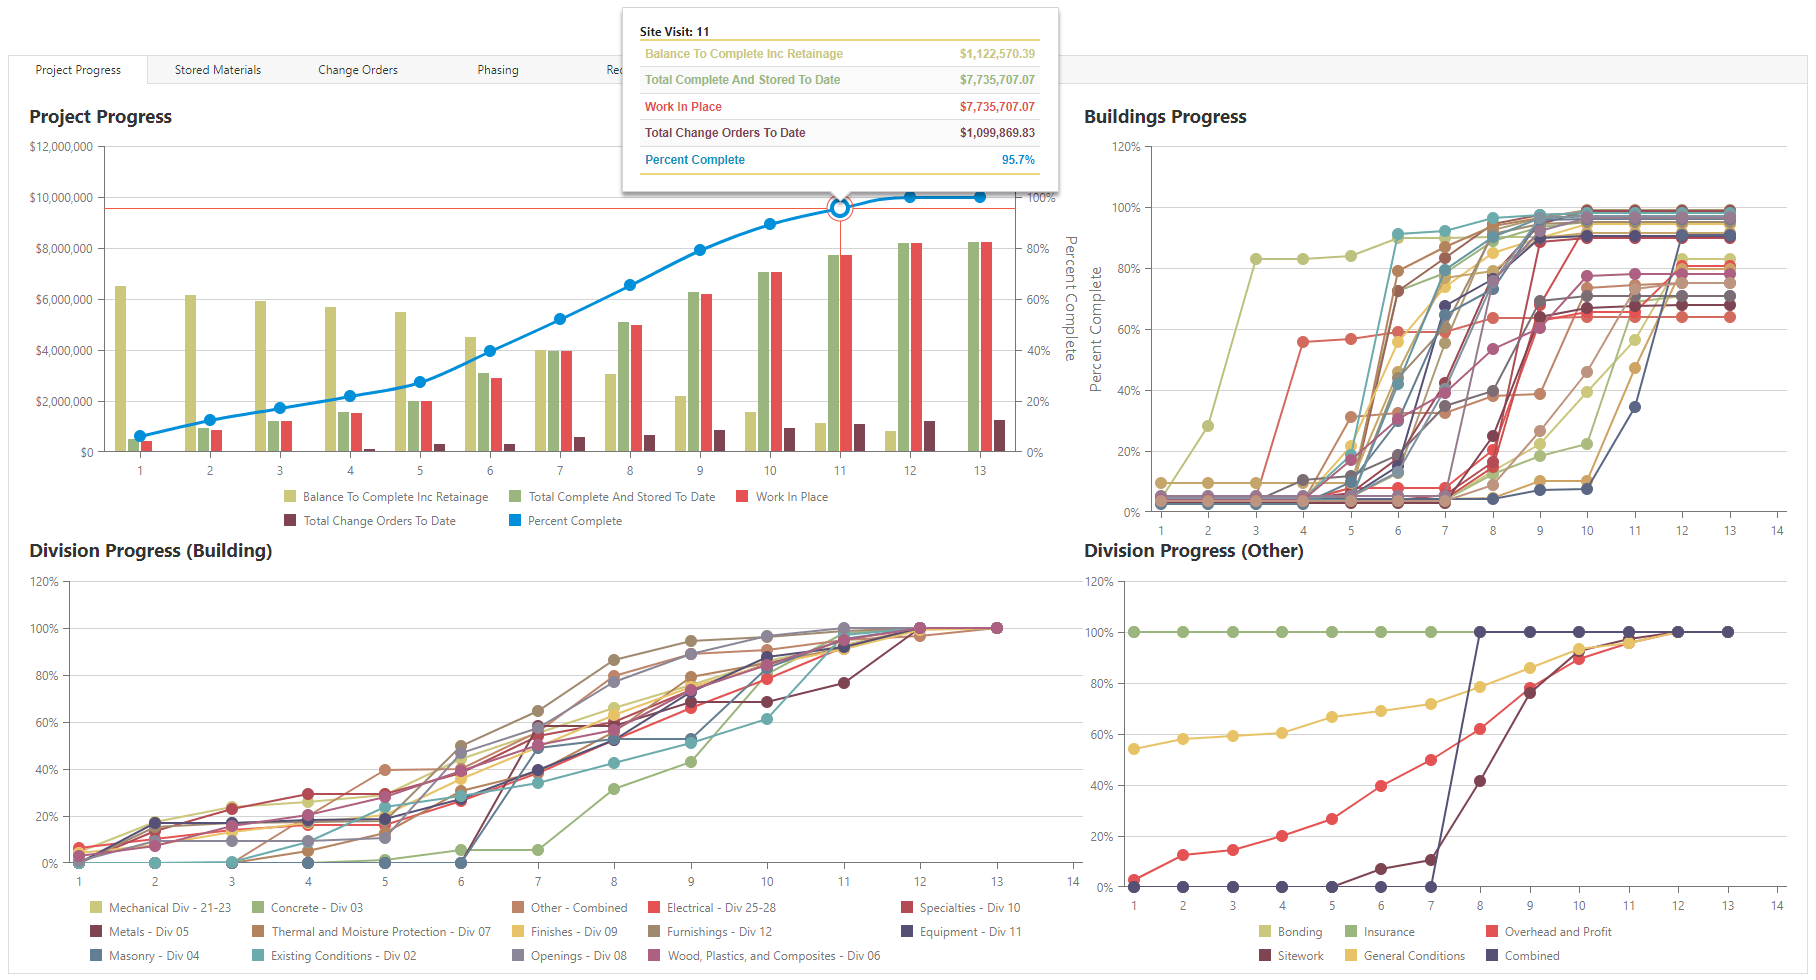1816x980 pixels.
Task: Click the Project Progress tab
Action: click(x=78, y=70)
